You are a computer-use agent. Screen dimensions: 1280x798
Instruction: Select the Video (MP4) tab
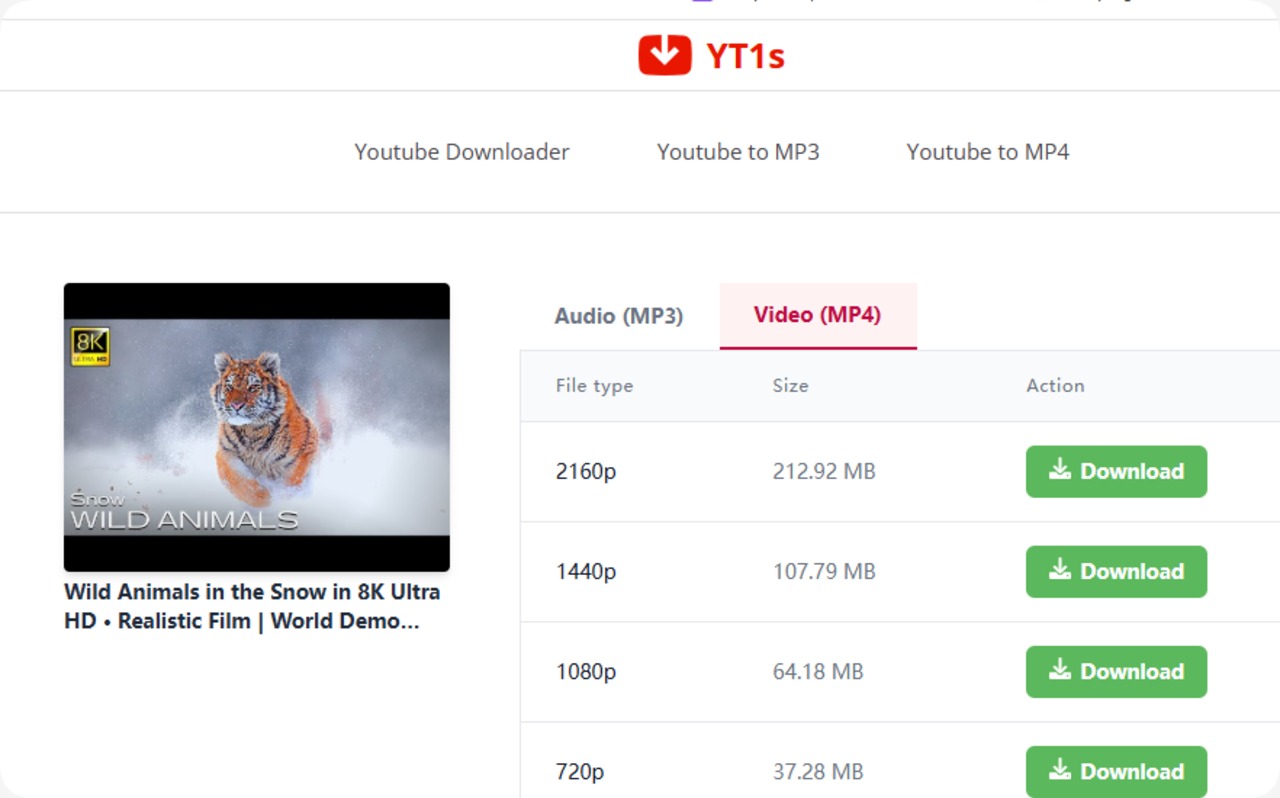point(817,315)
